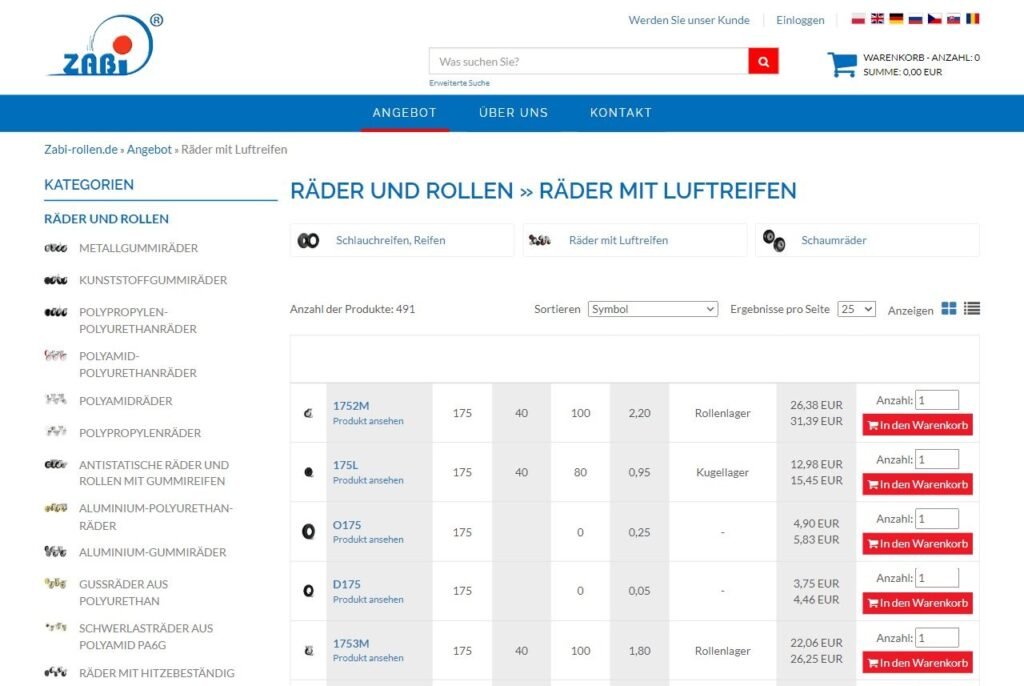Open the 1753M product link
The height and width of the screenshot is (686, 1024).
(351, 644)
